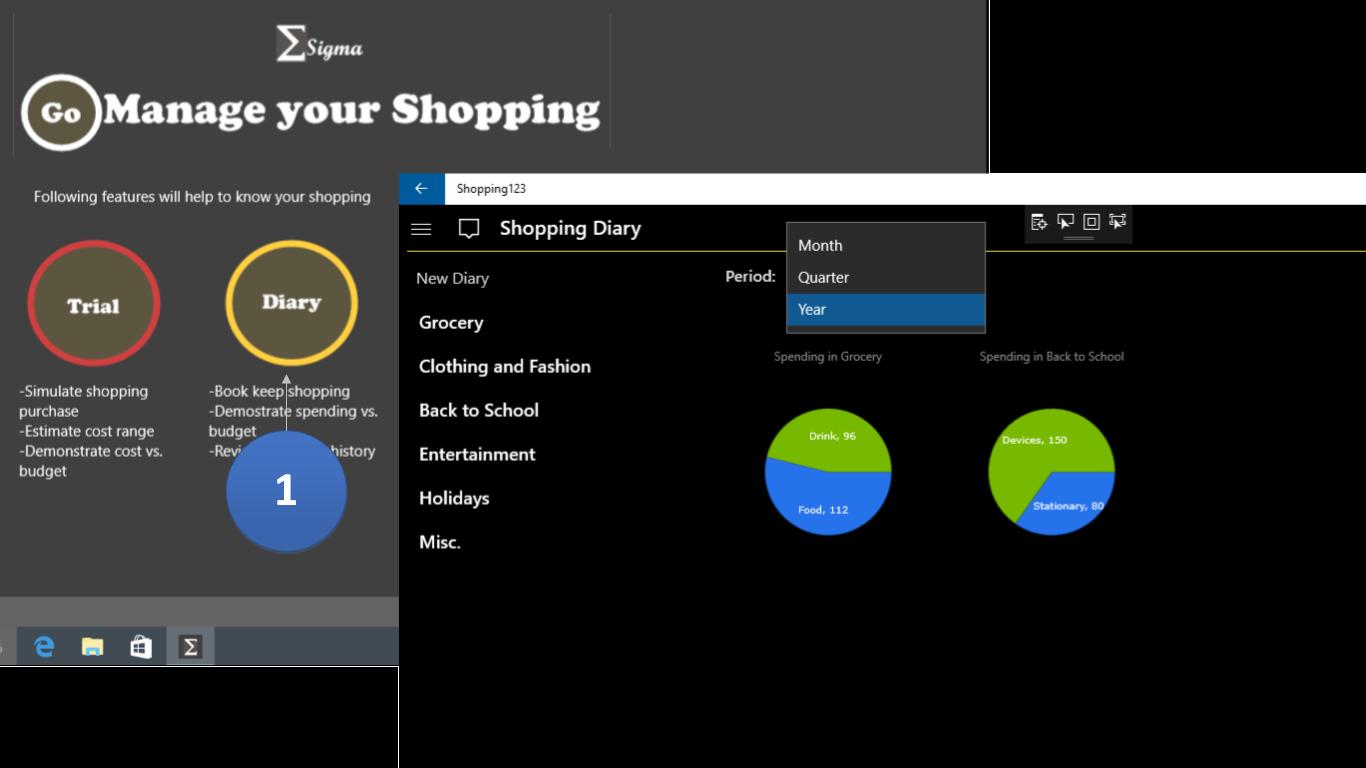Select Misc. category in sidebar

pyautogui.click(x=440, y=542)
